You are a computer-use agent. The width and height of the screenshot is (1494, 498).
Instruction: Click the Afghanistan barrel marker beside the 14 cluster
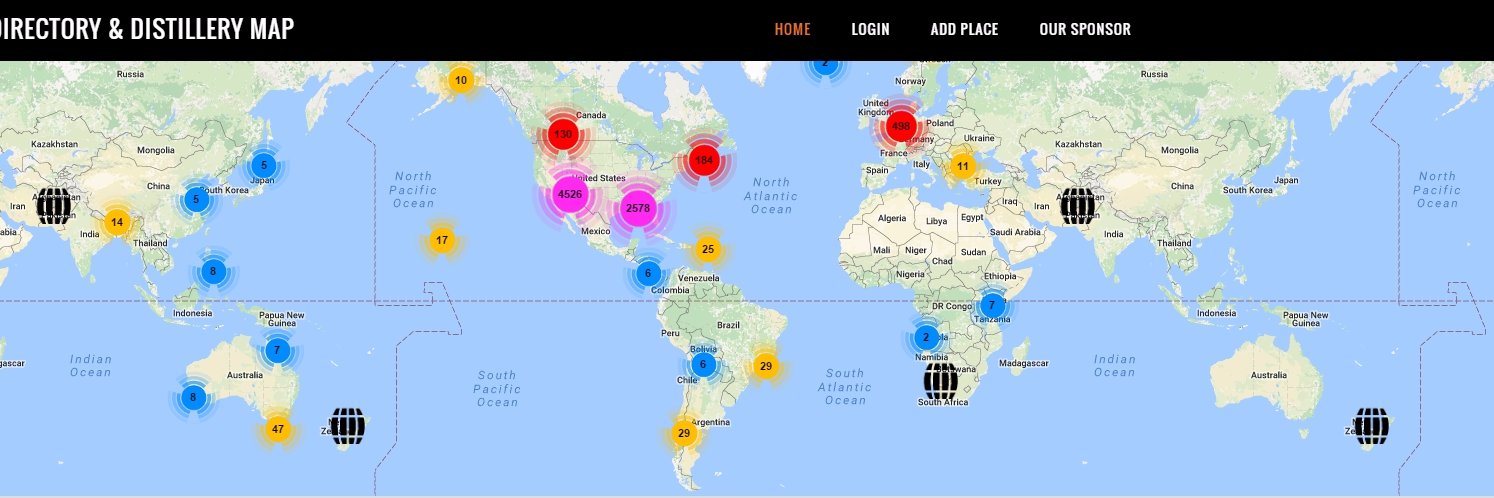55,206
